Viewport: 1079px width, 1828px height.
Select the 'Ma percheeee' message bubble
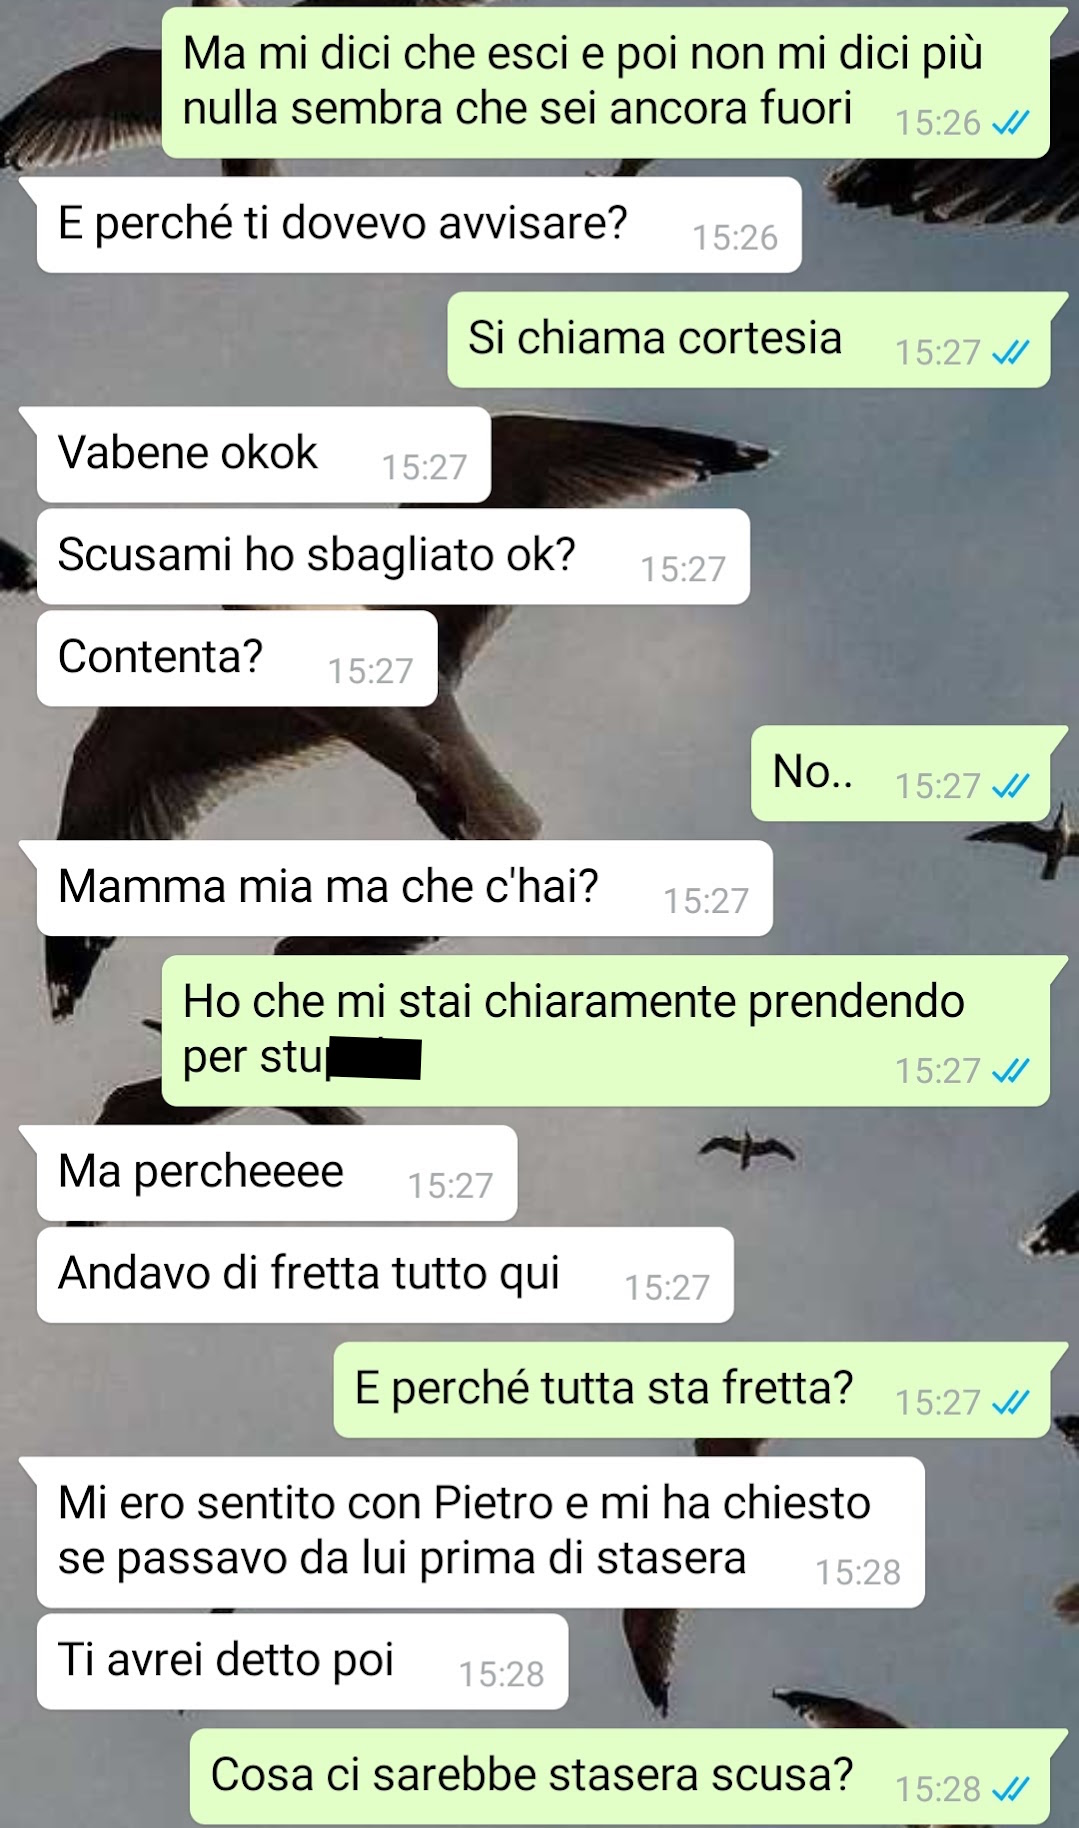point(277,1173)
